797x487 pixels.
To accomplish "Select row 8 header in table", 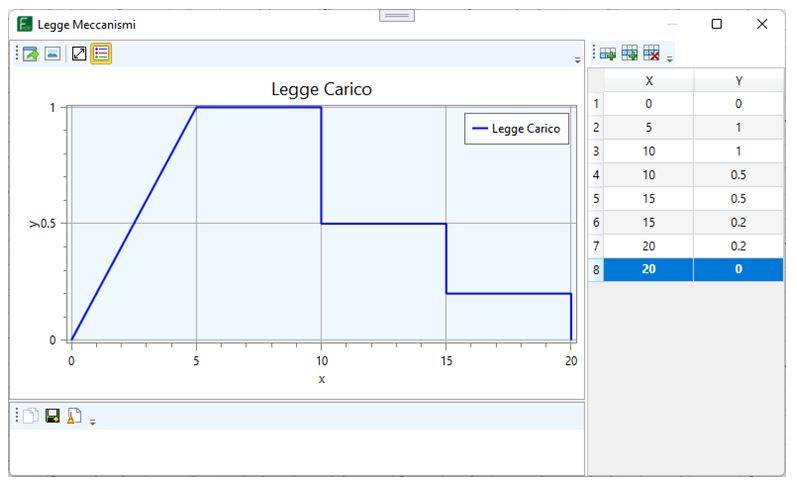I will click(596, 269).
